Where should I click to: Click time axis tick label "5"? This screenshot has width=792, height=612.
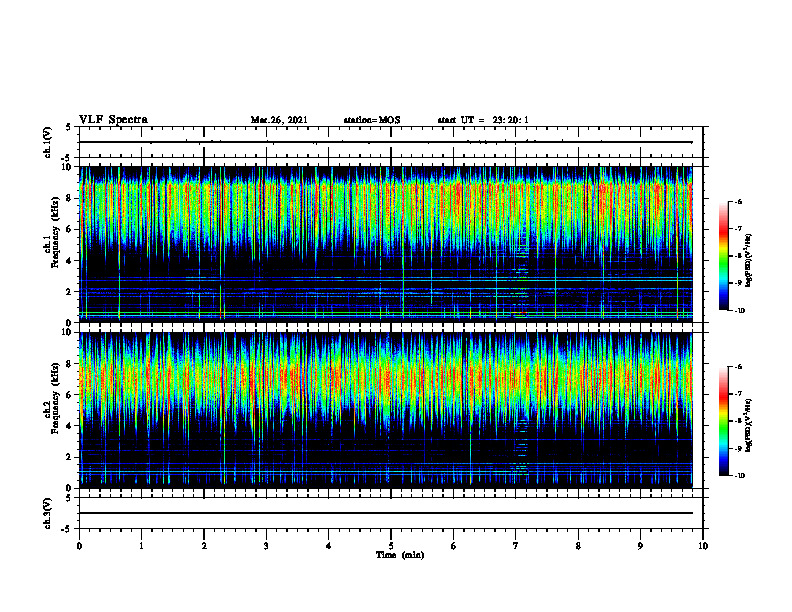click(x=391, y=546)
